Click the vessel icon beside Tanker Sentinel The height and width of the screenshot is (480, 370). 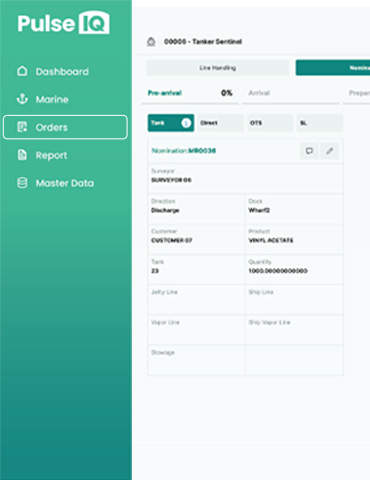151,42
